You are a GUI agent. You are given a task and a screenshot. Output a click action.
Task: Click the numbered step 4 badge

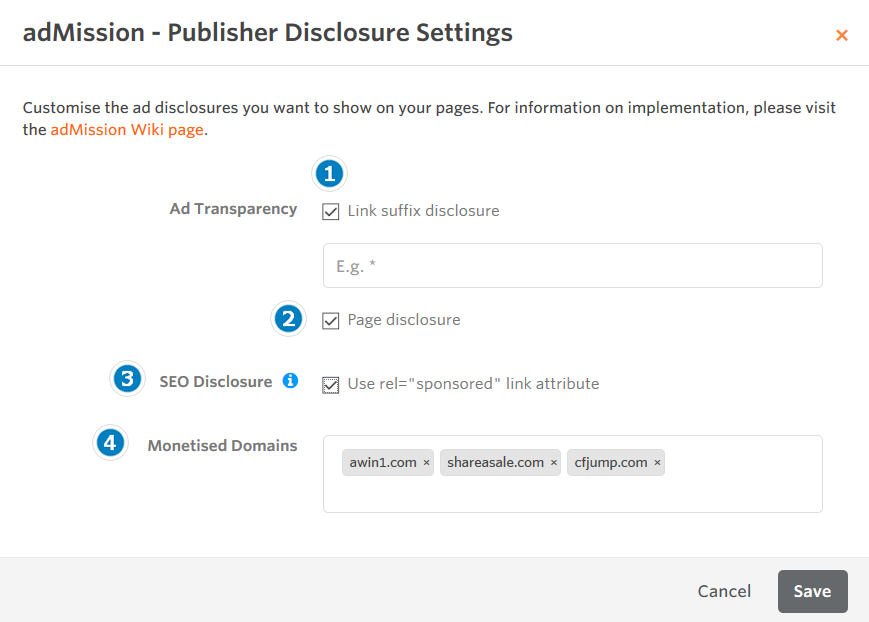tap(110, 442)
